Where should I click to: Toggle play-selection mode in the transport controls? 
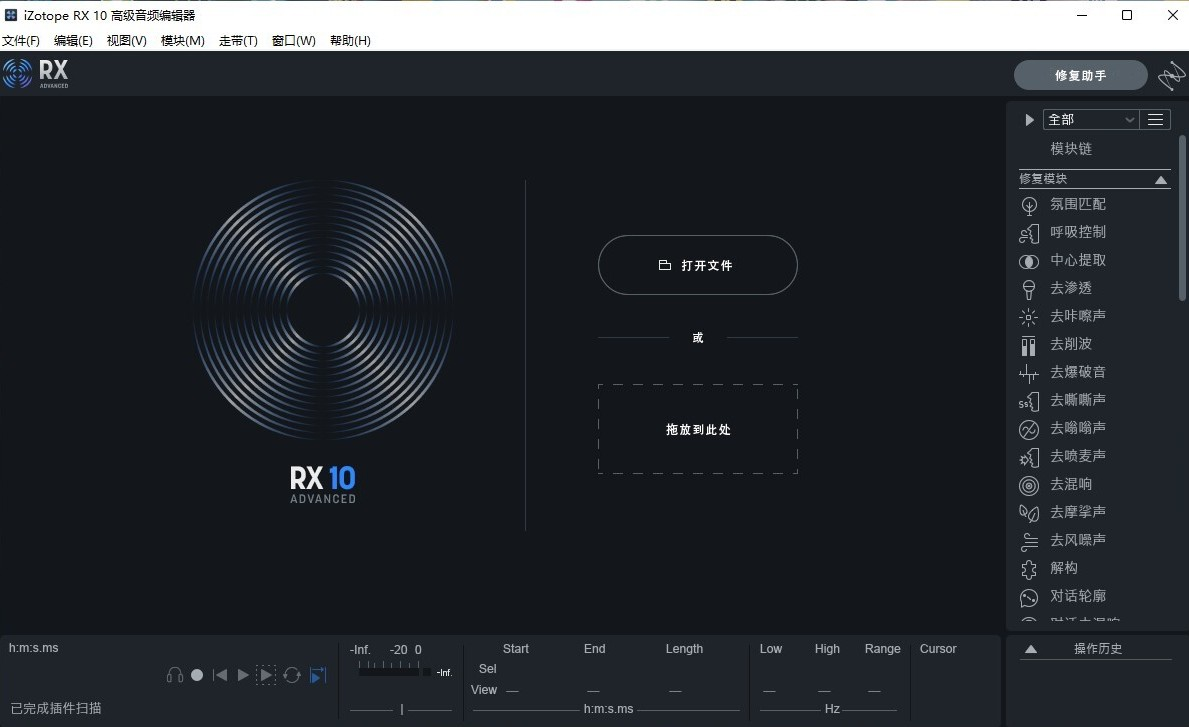pyautogui.click(x=266, y=674)
